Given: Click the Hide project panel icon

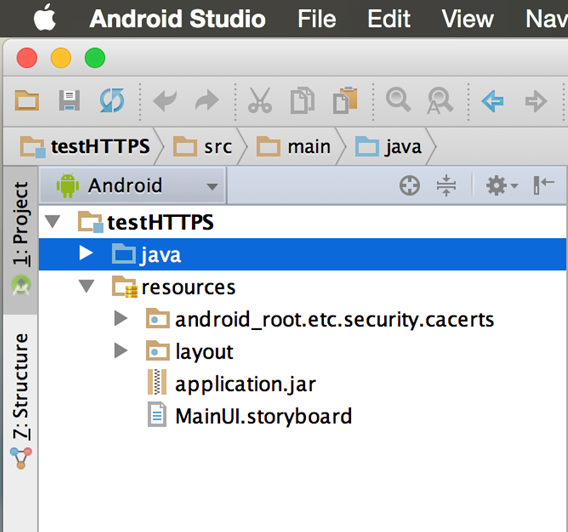Looking at the screenshot, I should point(544,185).
